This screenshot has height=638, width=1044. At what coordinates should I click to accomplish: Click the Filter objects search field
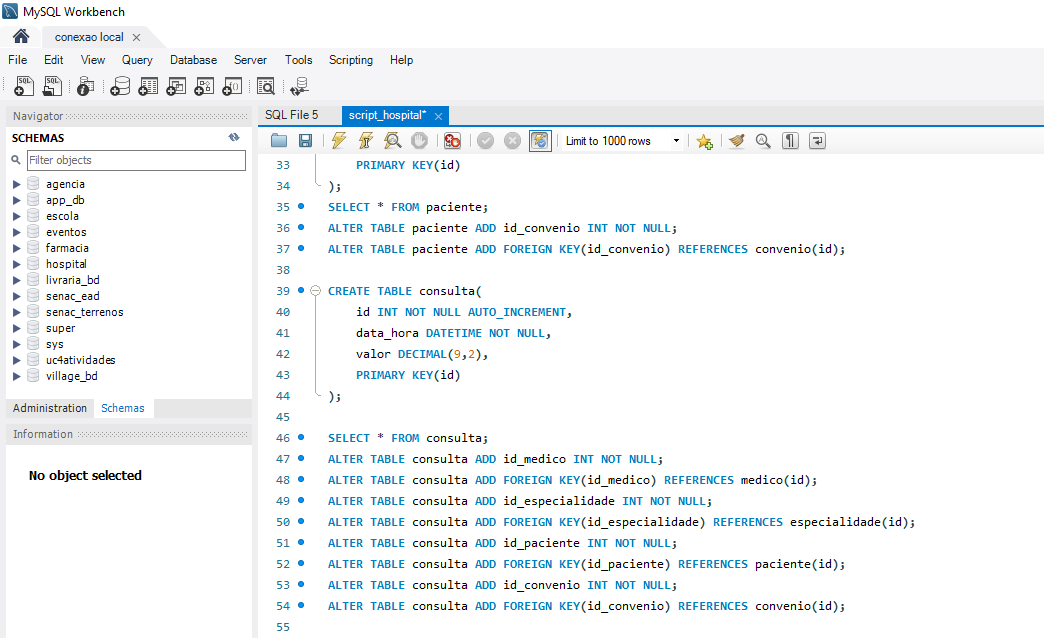[x=136, y=160]
